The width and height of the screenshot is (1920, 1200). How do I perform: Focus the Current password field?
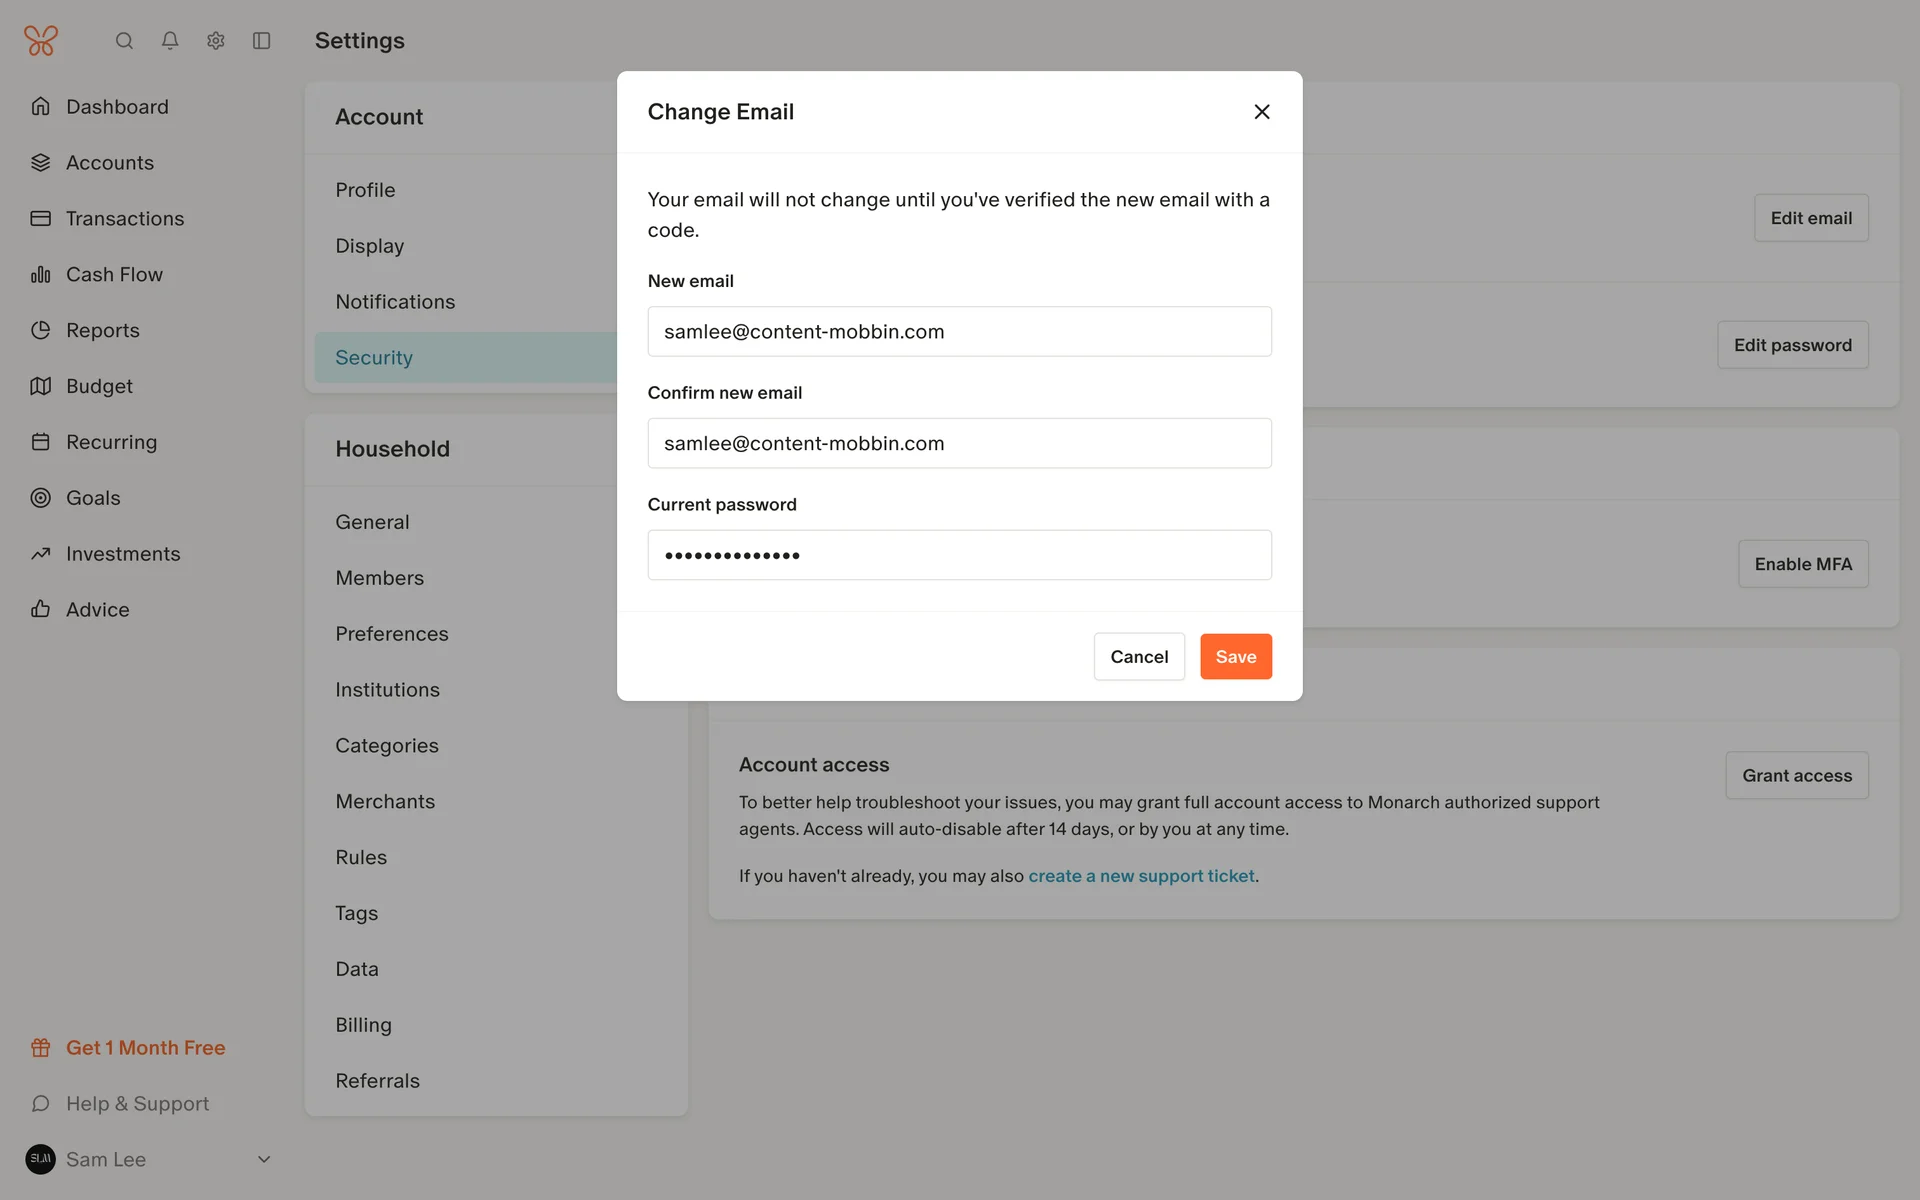(x=959, y=555)
